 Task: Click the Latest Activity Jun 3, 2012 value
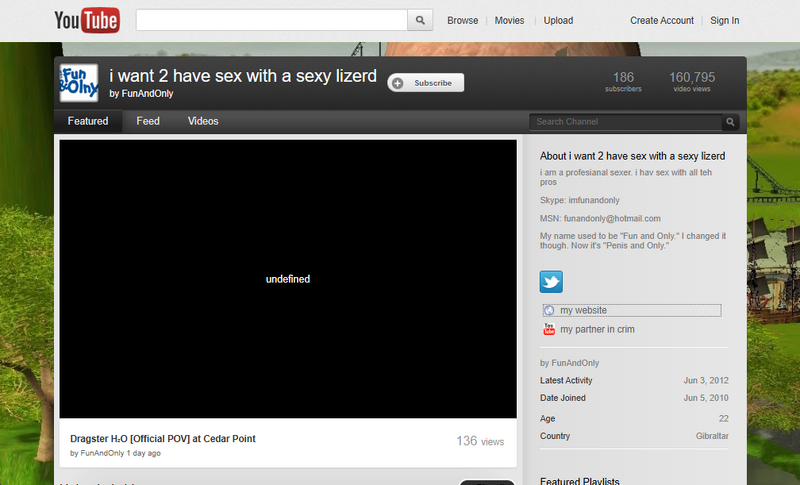tap(706, 380)
